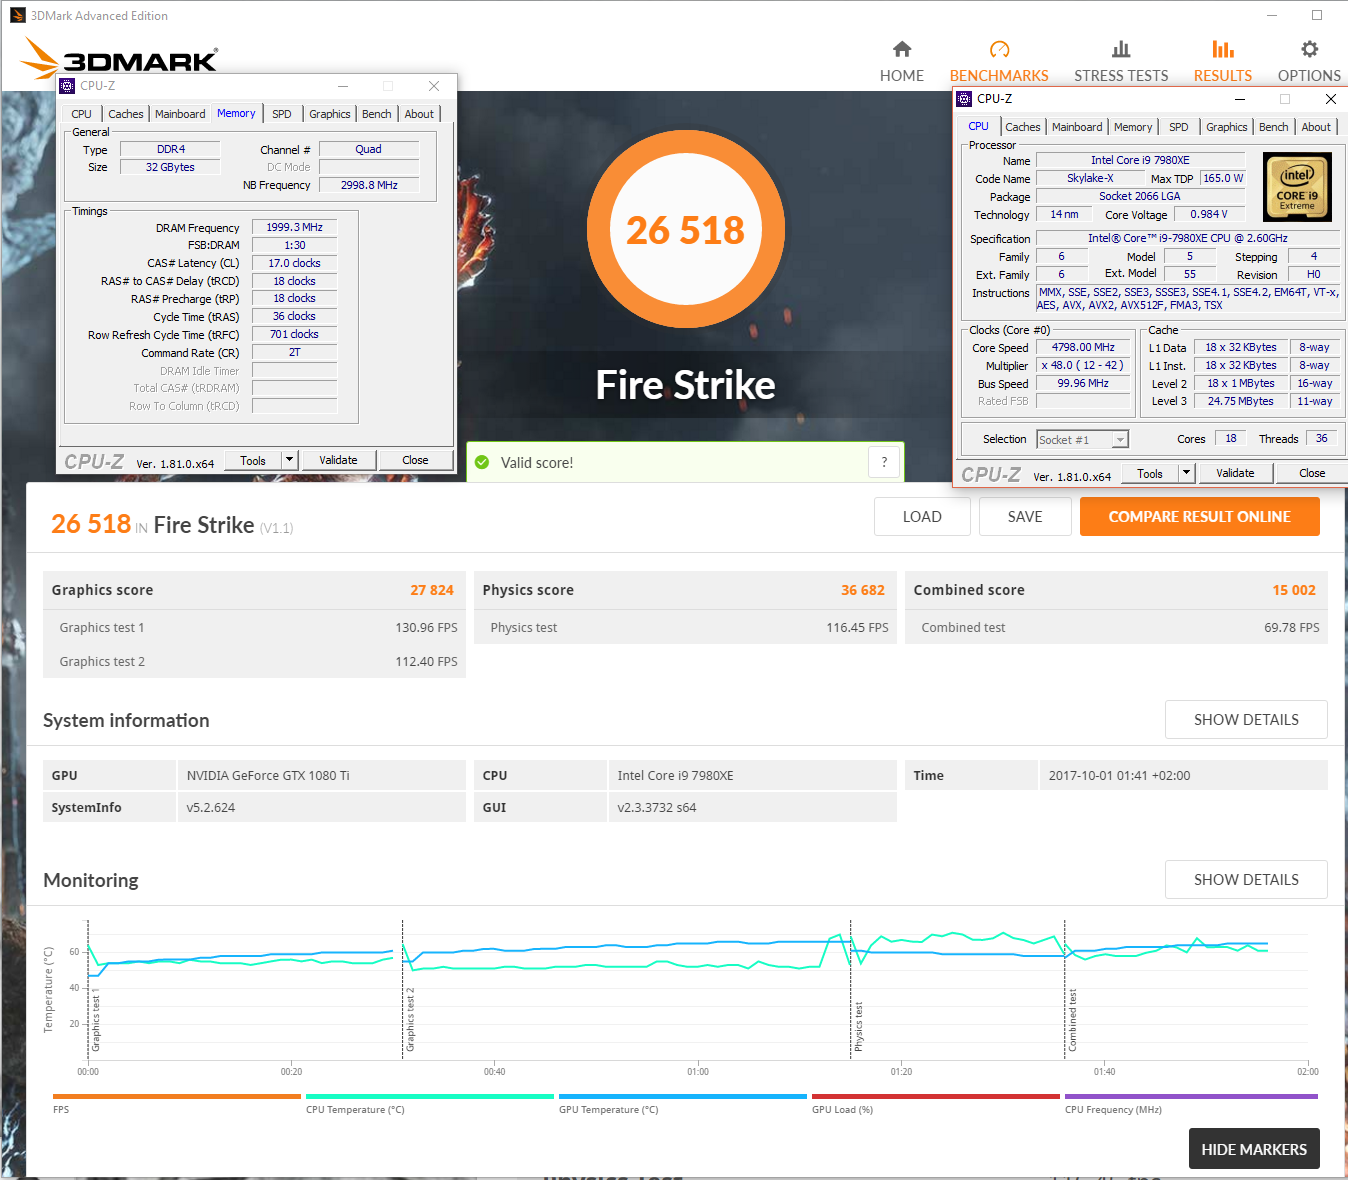This screenshot has width=1348, height=1180.
Task: Click COMPARE RESULT ONLINE button
Action: tap(1199, 517)
